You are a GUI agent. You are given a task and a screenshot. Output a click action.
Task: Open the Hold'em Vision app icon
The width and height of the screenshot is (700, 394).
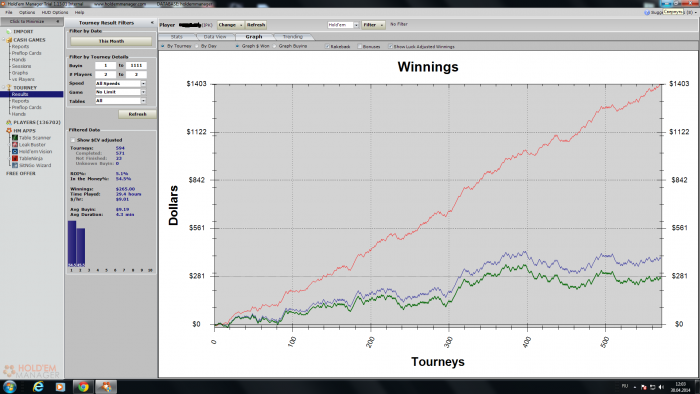[15, 151]
